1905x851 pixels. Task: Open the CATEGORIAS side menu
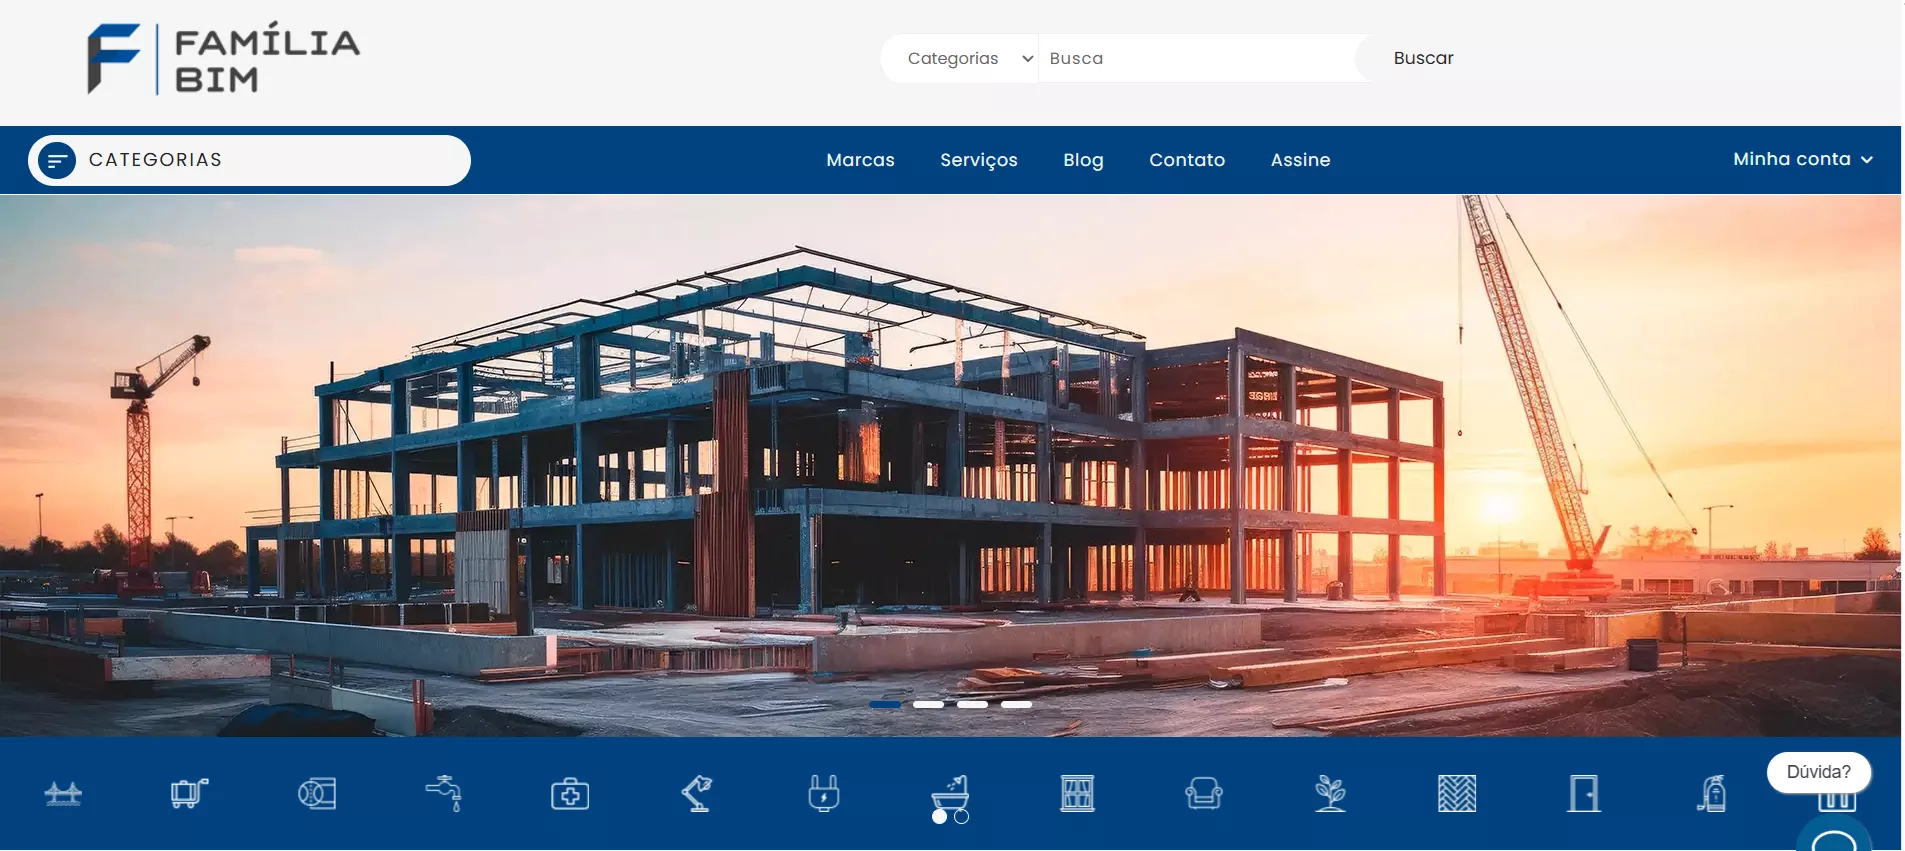[x=249, y=160]
